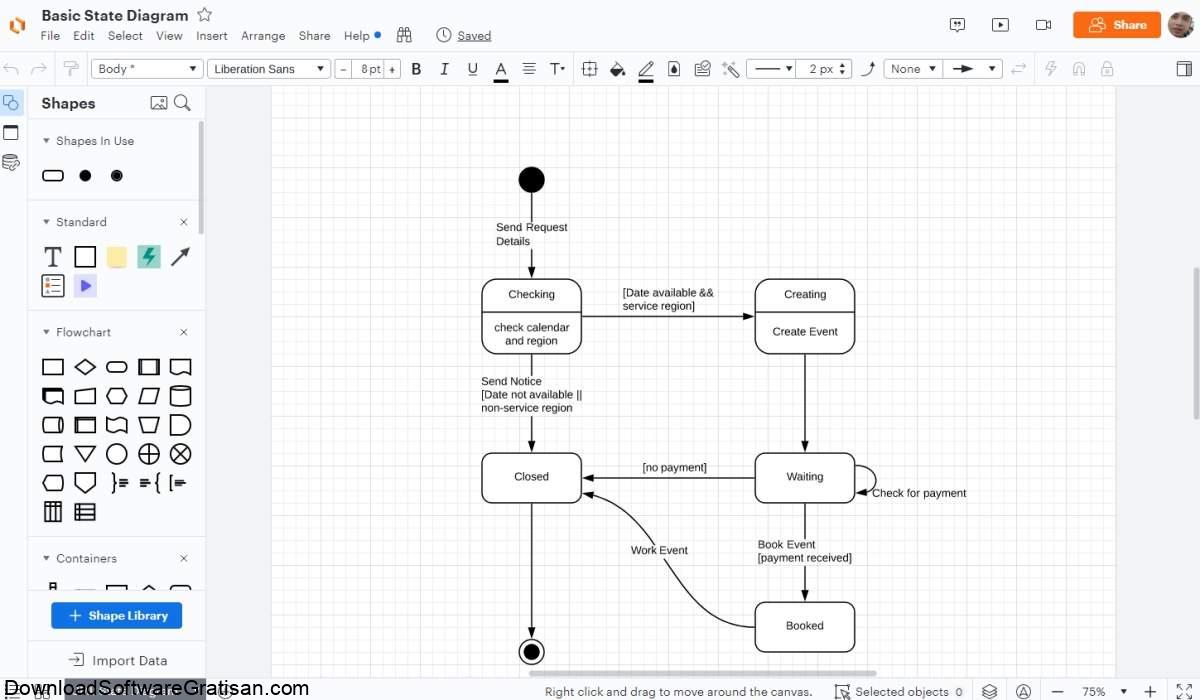Open the zoom level 75% dropdown
1200x700 pixels.
[1104, 691]
